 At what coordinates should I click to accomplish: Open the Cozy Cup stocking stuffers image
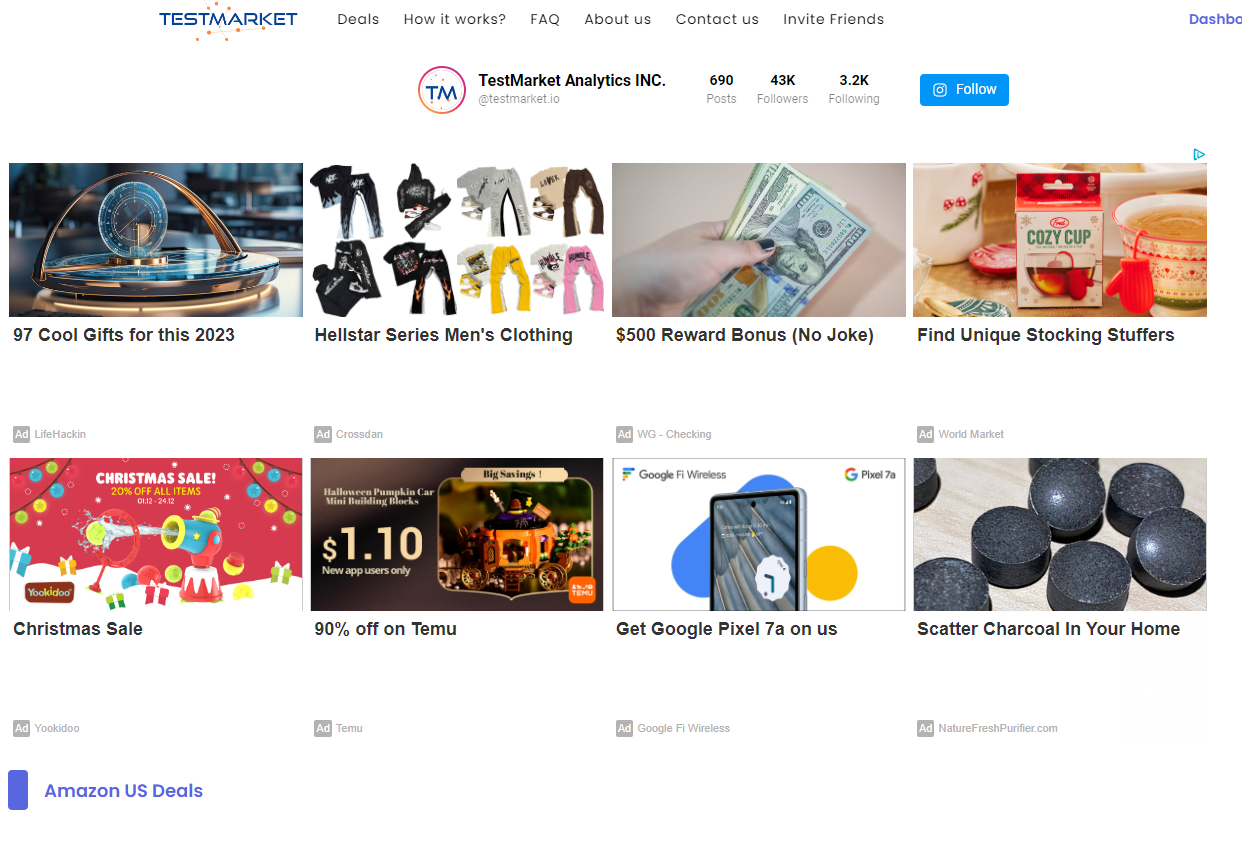point(1060,240)
